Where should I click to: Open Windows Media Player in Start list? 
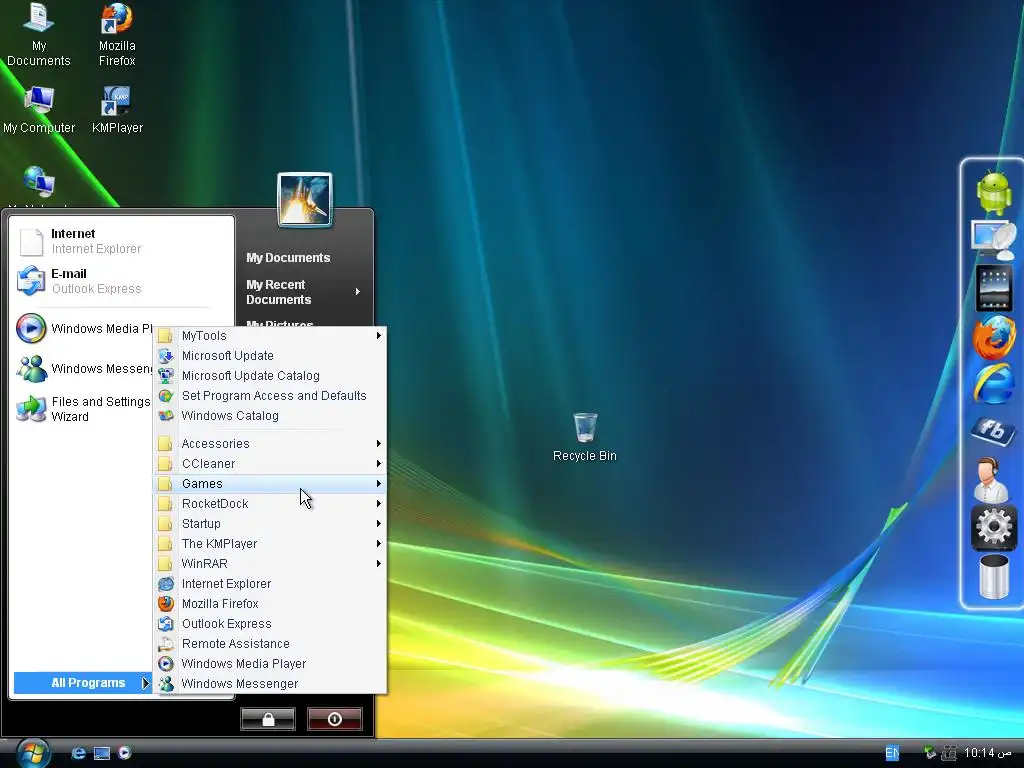click(x=84, y=328)
